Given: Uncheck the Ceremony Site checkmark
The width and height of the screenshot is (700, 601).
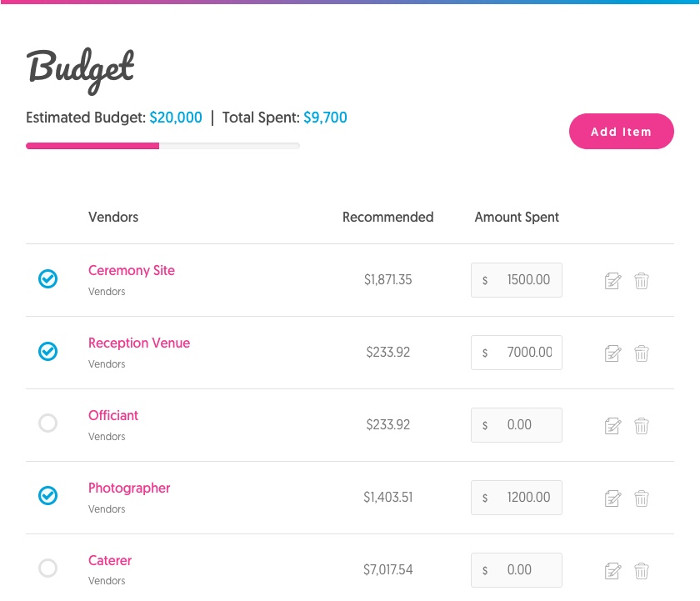Looking at the screenshot, I should pos(48,279).
